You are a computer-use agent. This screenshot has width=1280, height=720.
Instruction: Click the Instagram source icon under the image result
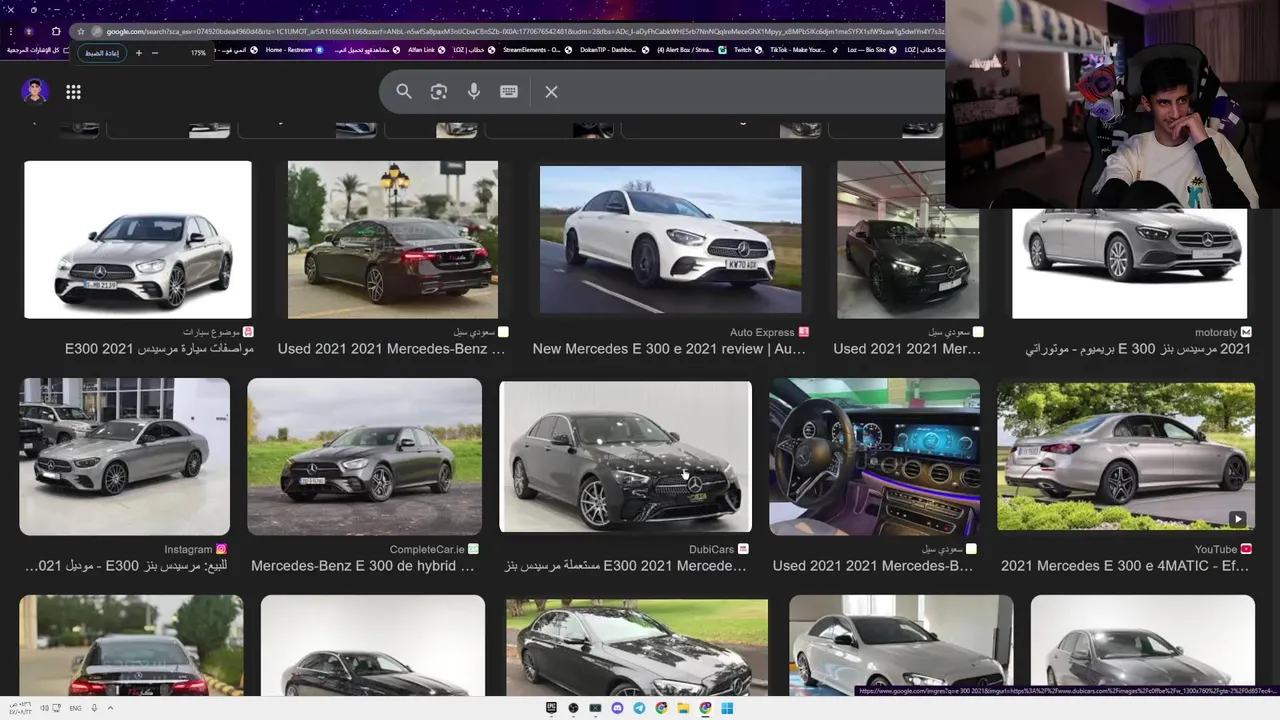click(222, 549)
